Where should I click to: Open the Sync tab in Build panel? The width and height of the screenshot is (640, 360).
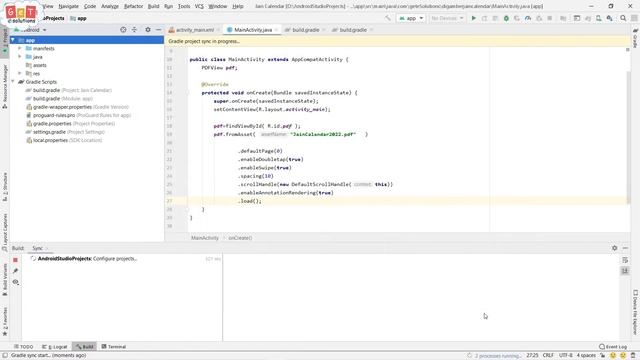[38, 248]
